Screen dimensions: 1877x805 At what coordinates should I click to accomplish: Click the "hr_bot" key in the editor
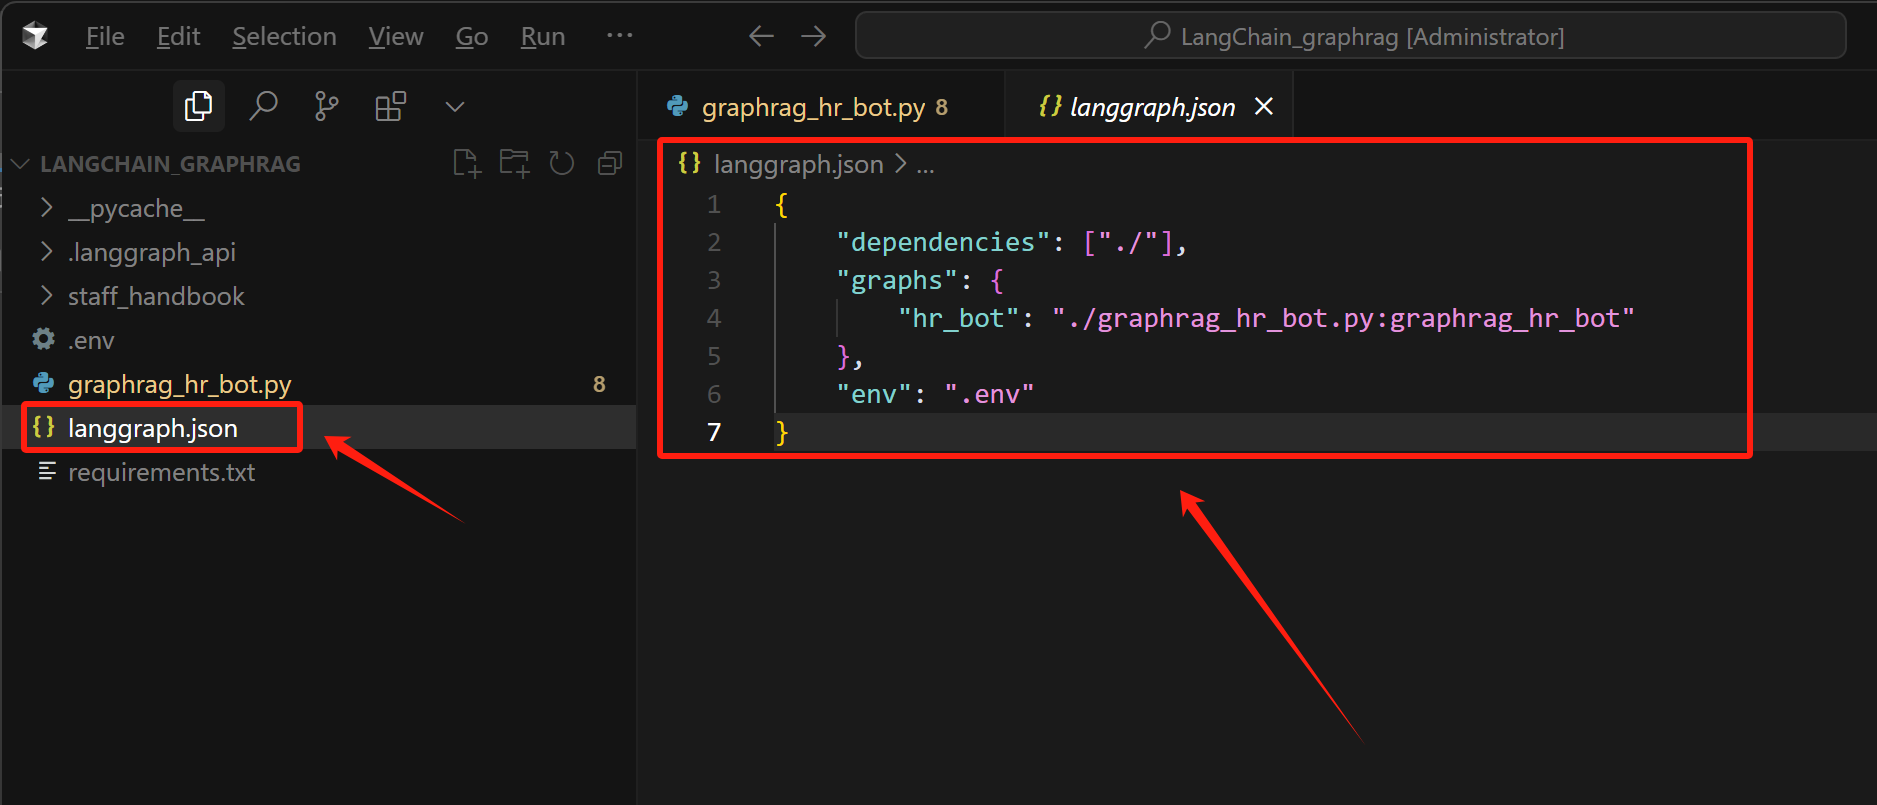pos(958,319)
